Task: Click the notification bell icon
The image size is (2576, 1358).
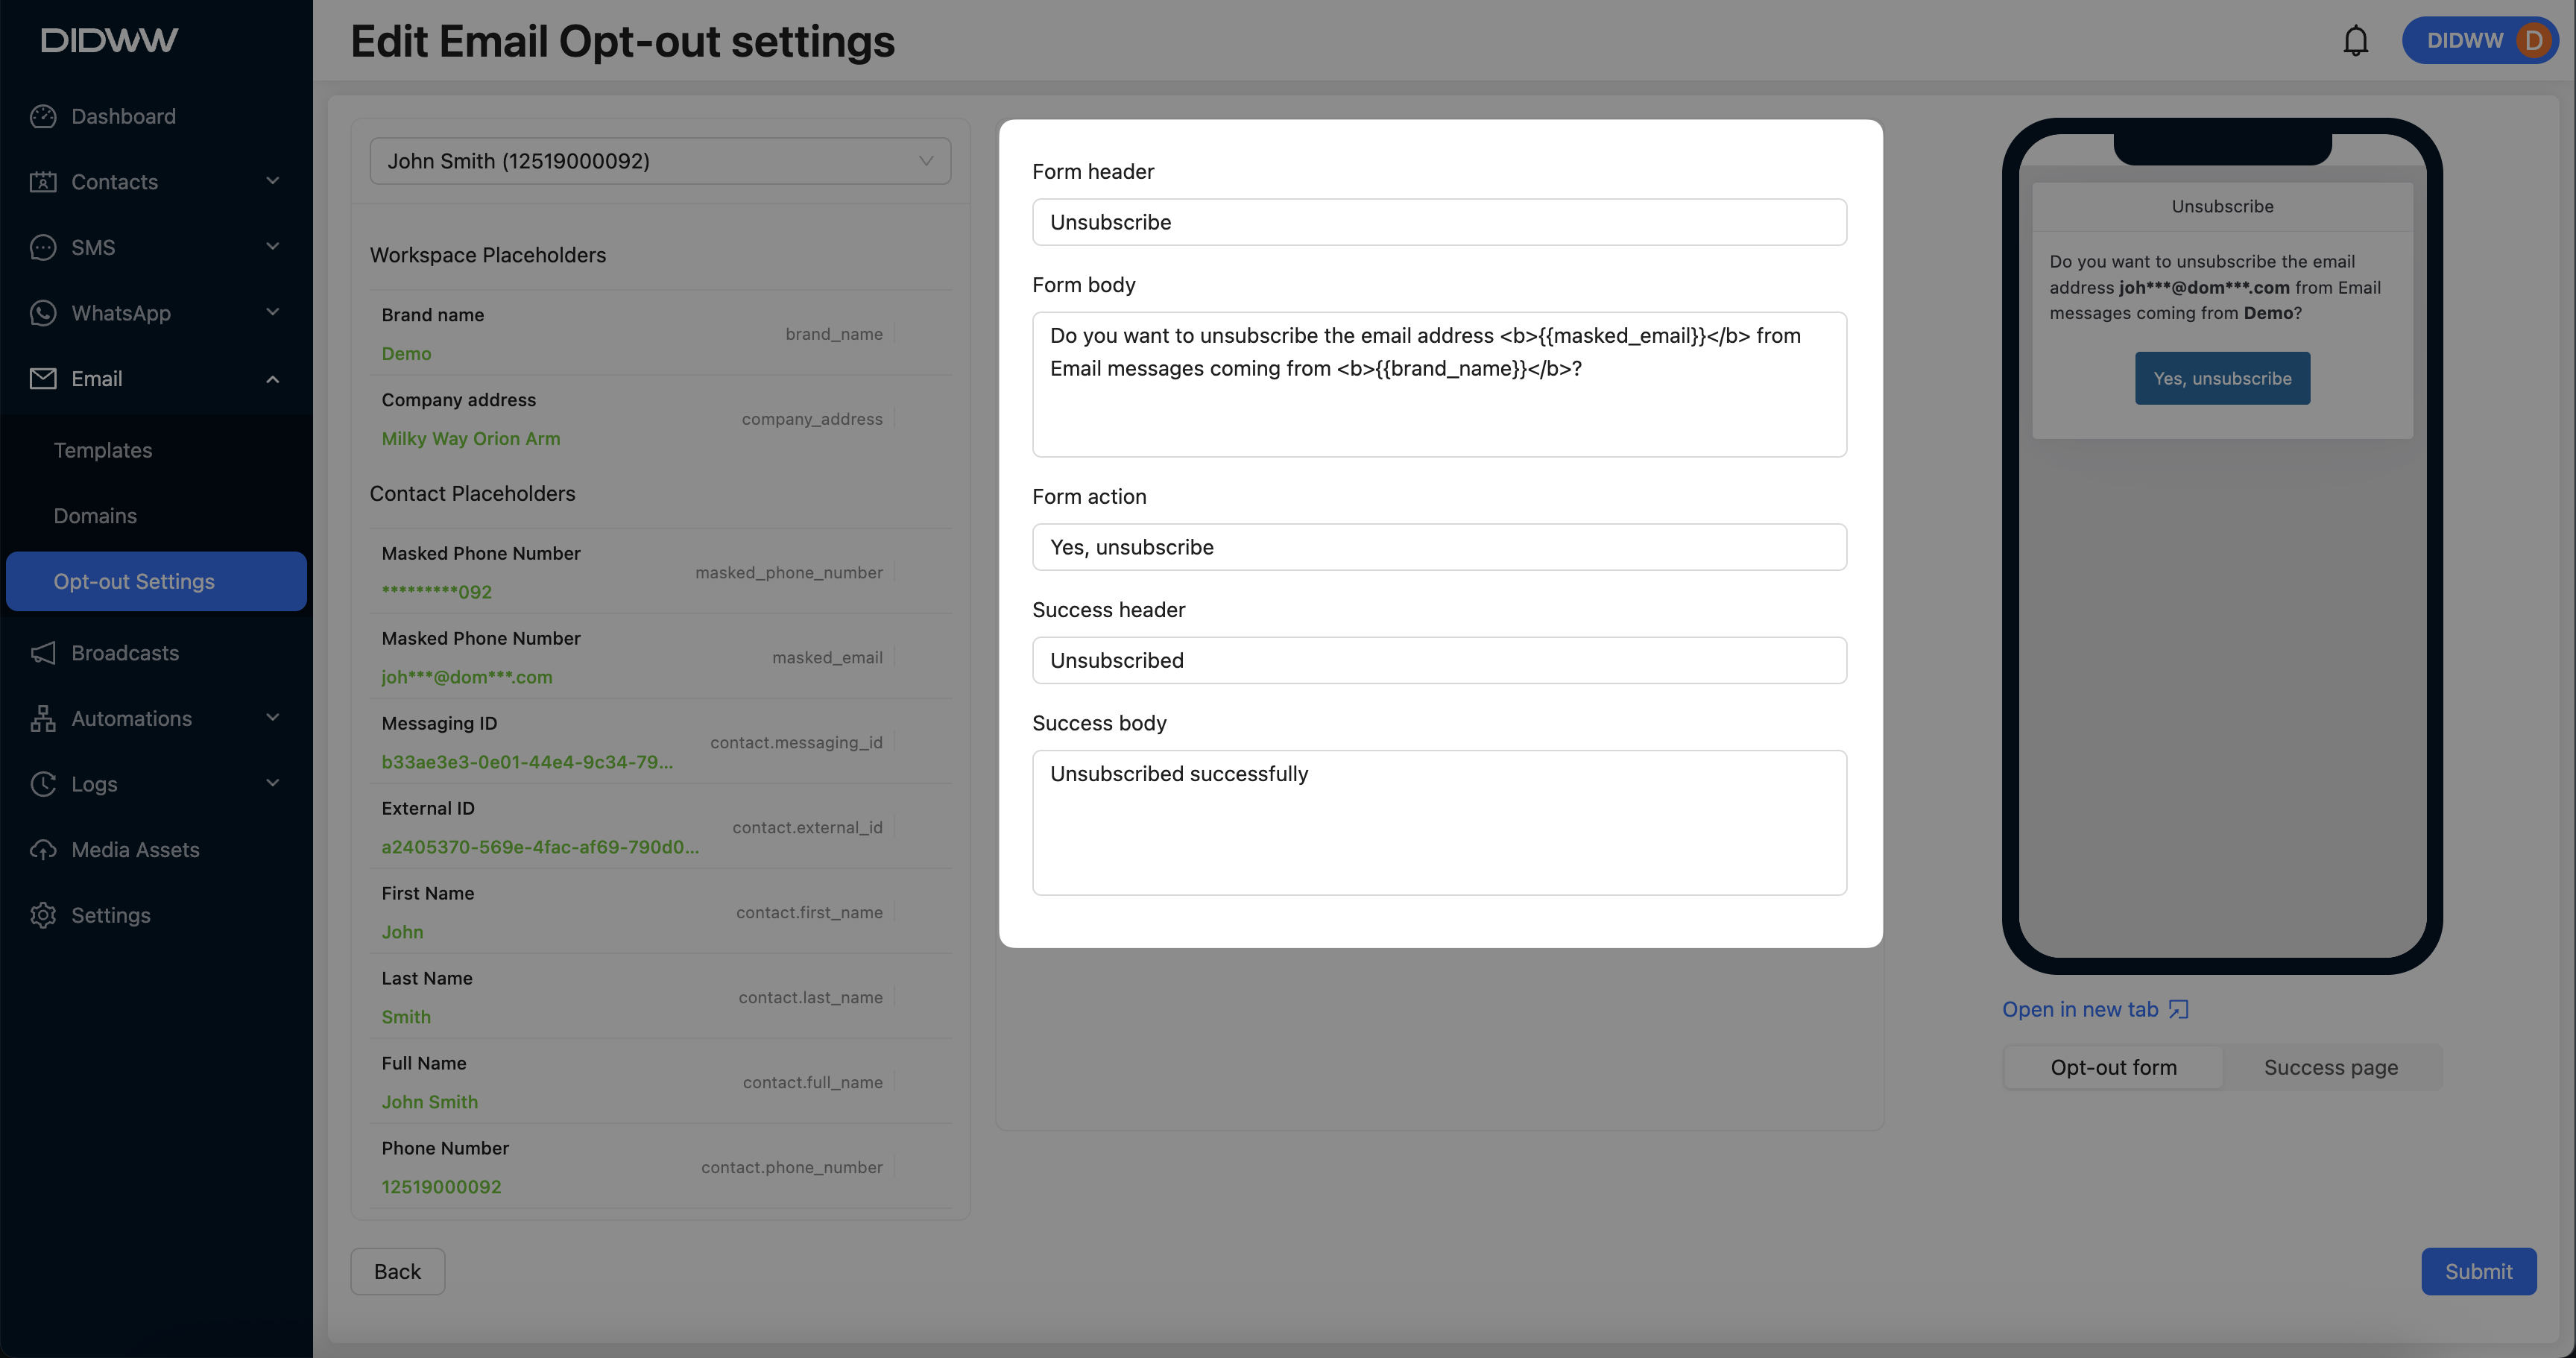Action: (x=2355, y=41)
